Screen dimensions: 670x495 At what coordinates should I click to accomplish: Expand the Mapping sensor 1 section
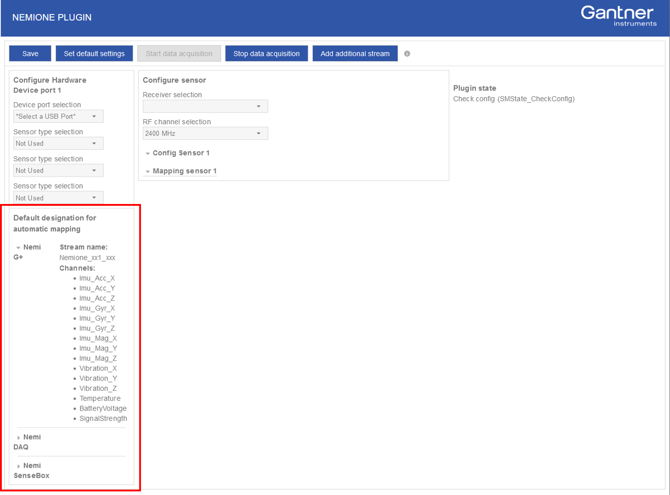click(x=181, y=171)
